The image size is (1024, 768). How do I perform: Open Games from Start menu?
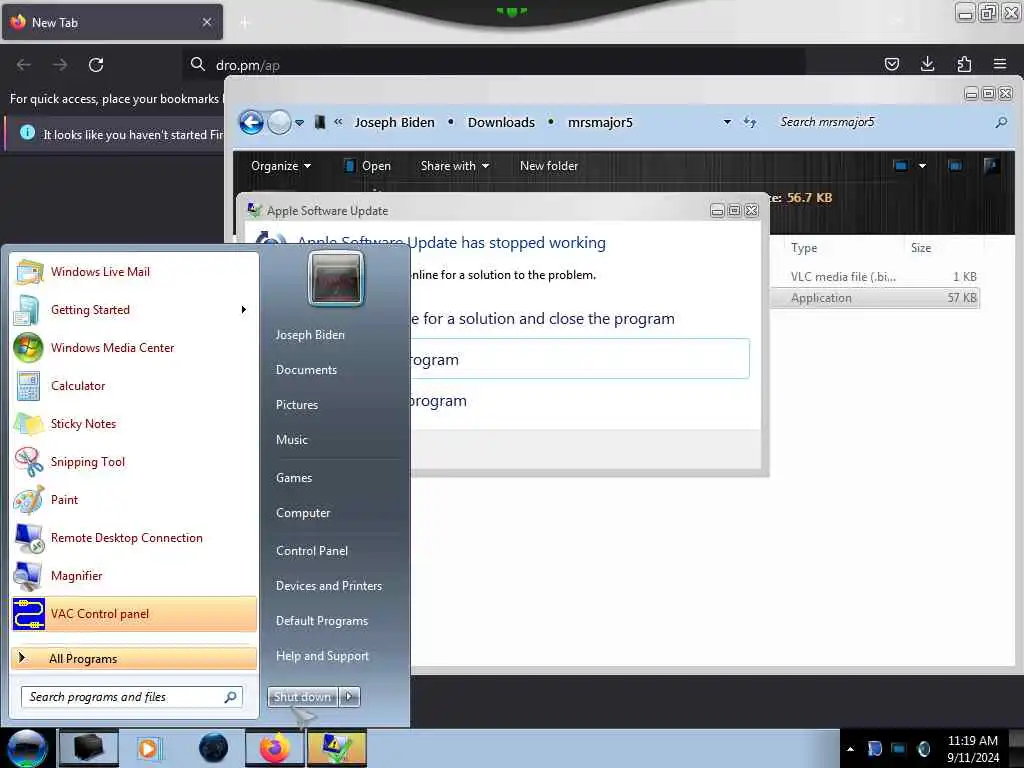coord(294,478)
